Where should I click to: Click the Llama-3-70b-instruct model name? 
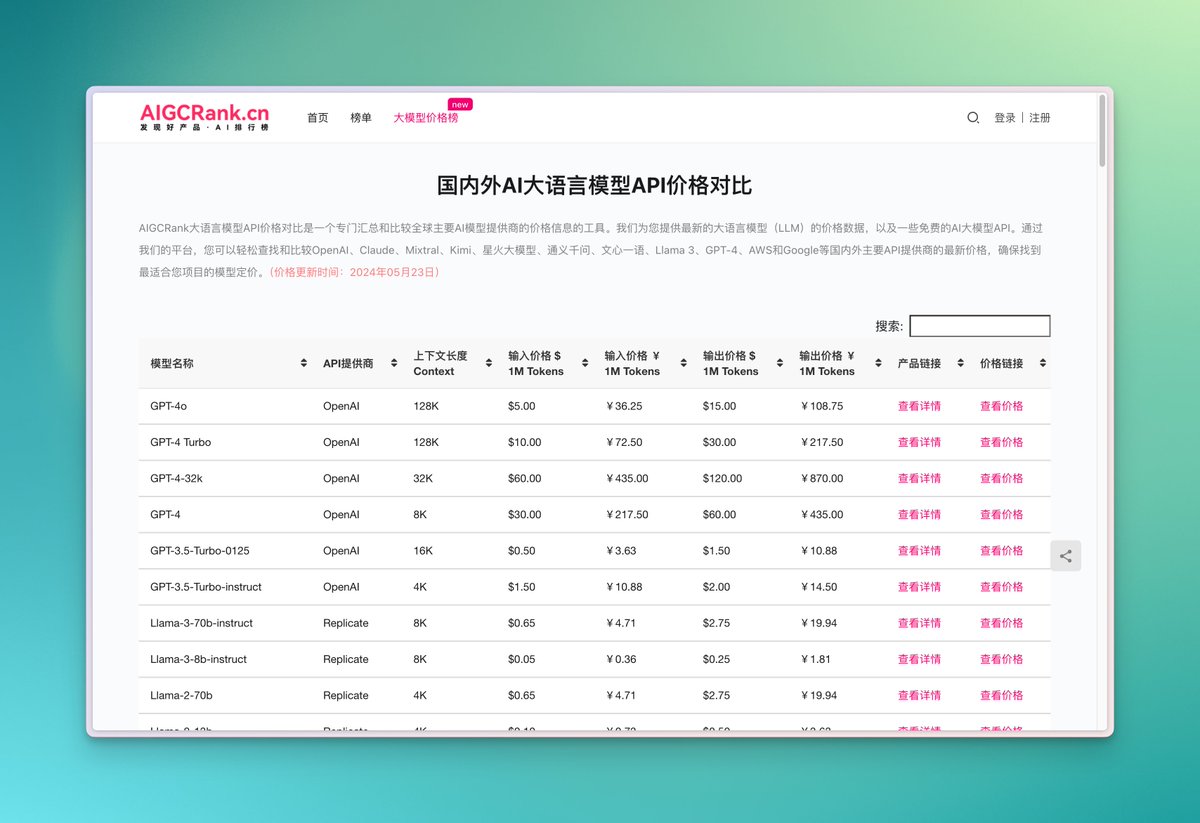(x=201, y=623)
